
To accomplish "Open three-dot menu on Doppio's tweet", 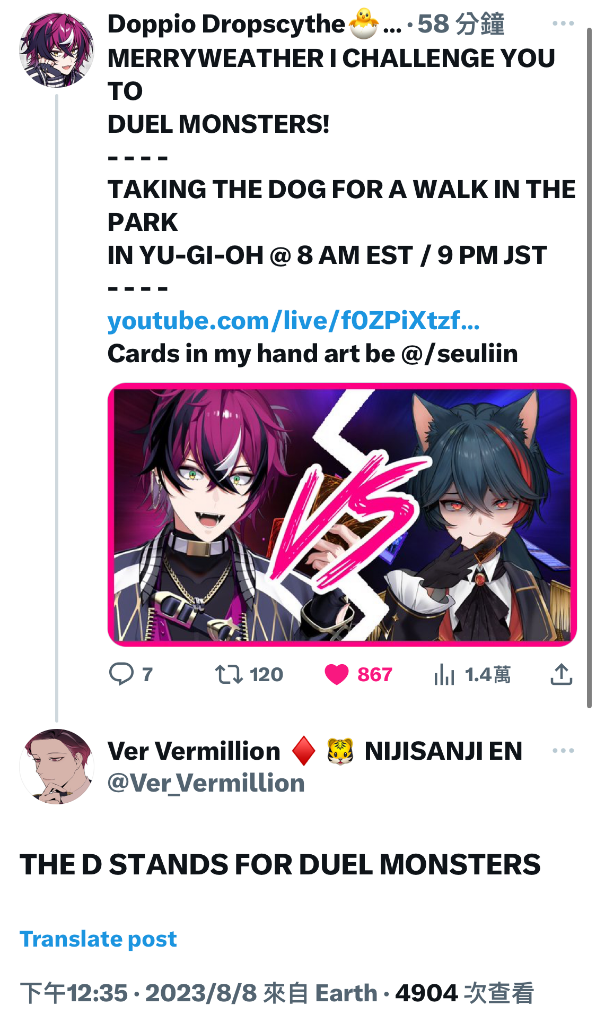I will pyautogui.click(x=563, y=23).
